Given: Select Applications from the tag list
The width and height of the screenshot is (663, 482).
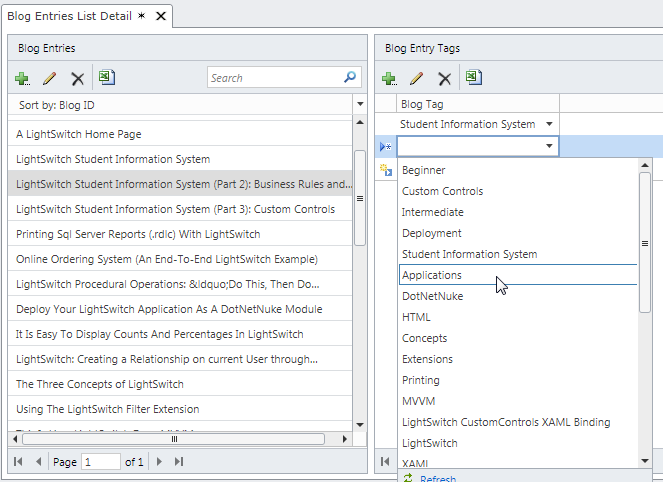Looking at the screenshot, I should (x=432, y=275).
